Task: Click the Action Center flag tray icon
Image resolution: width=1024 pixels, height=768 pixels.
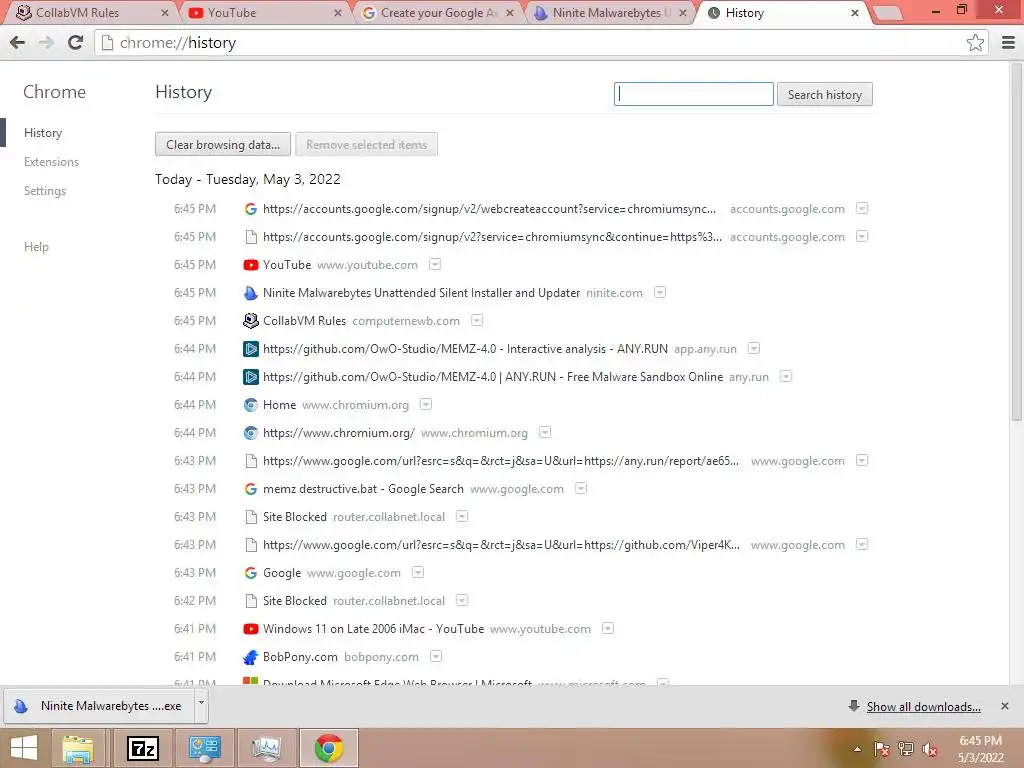Action: click(882, 750)
